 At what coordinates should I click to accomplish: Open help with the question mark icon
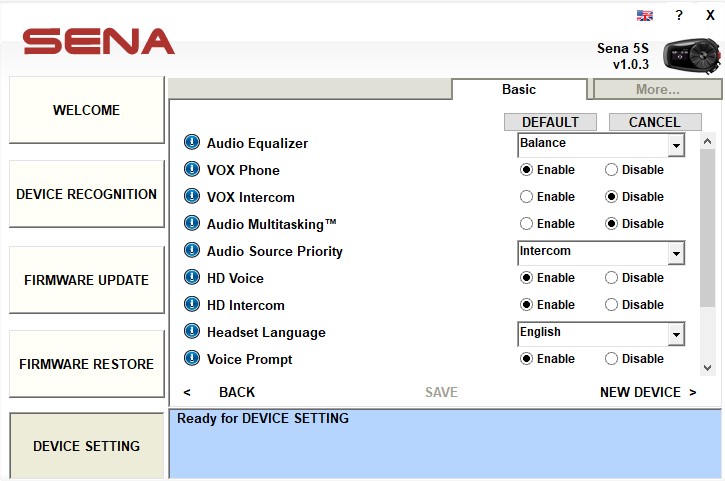click(679, 15)
